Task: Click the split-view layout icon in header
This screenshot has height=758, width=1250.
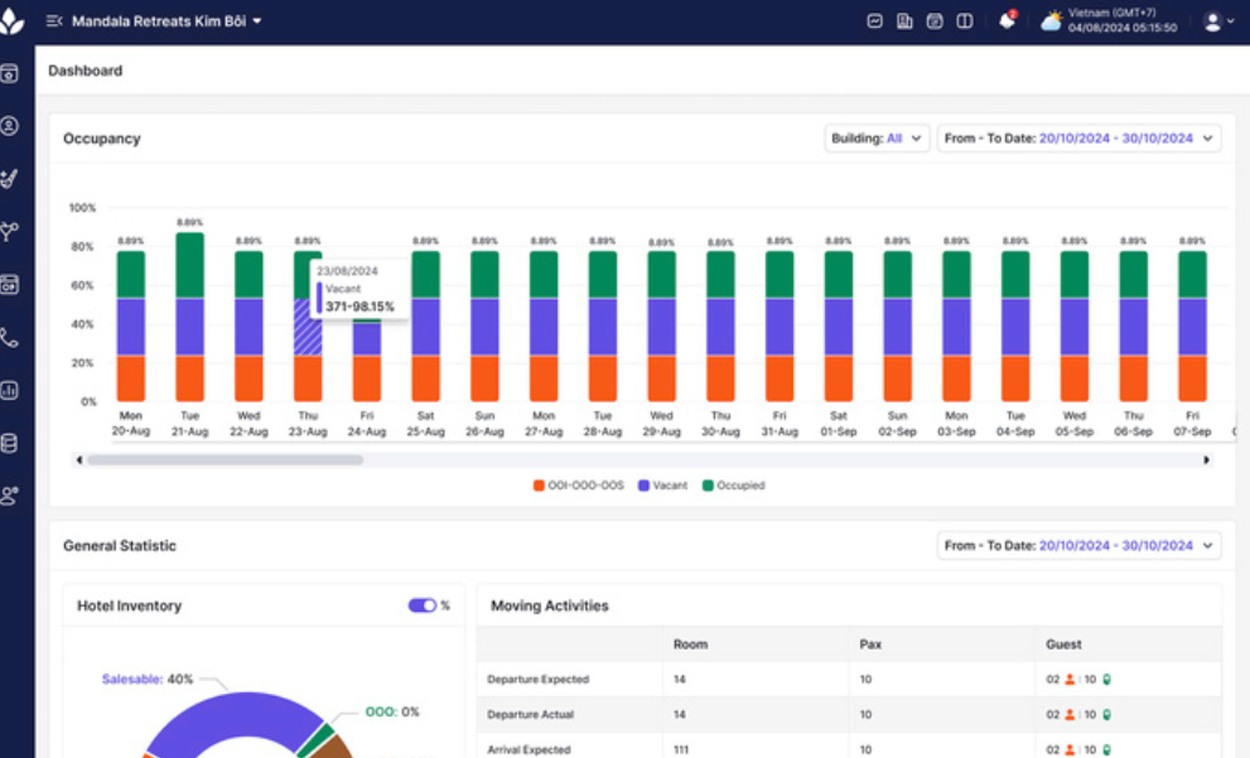Action: (965, 21)
